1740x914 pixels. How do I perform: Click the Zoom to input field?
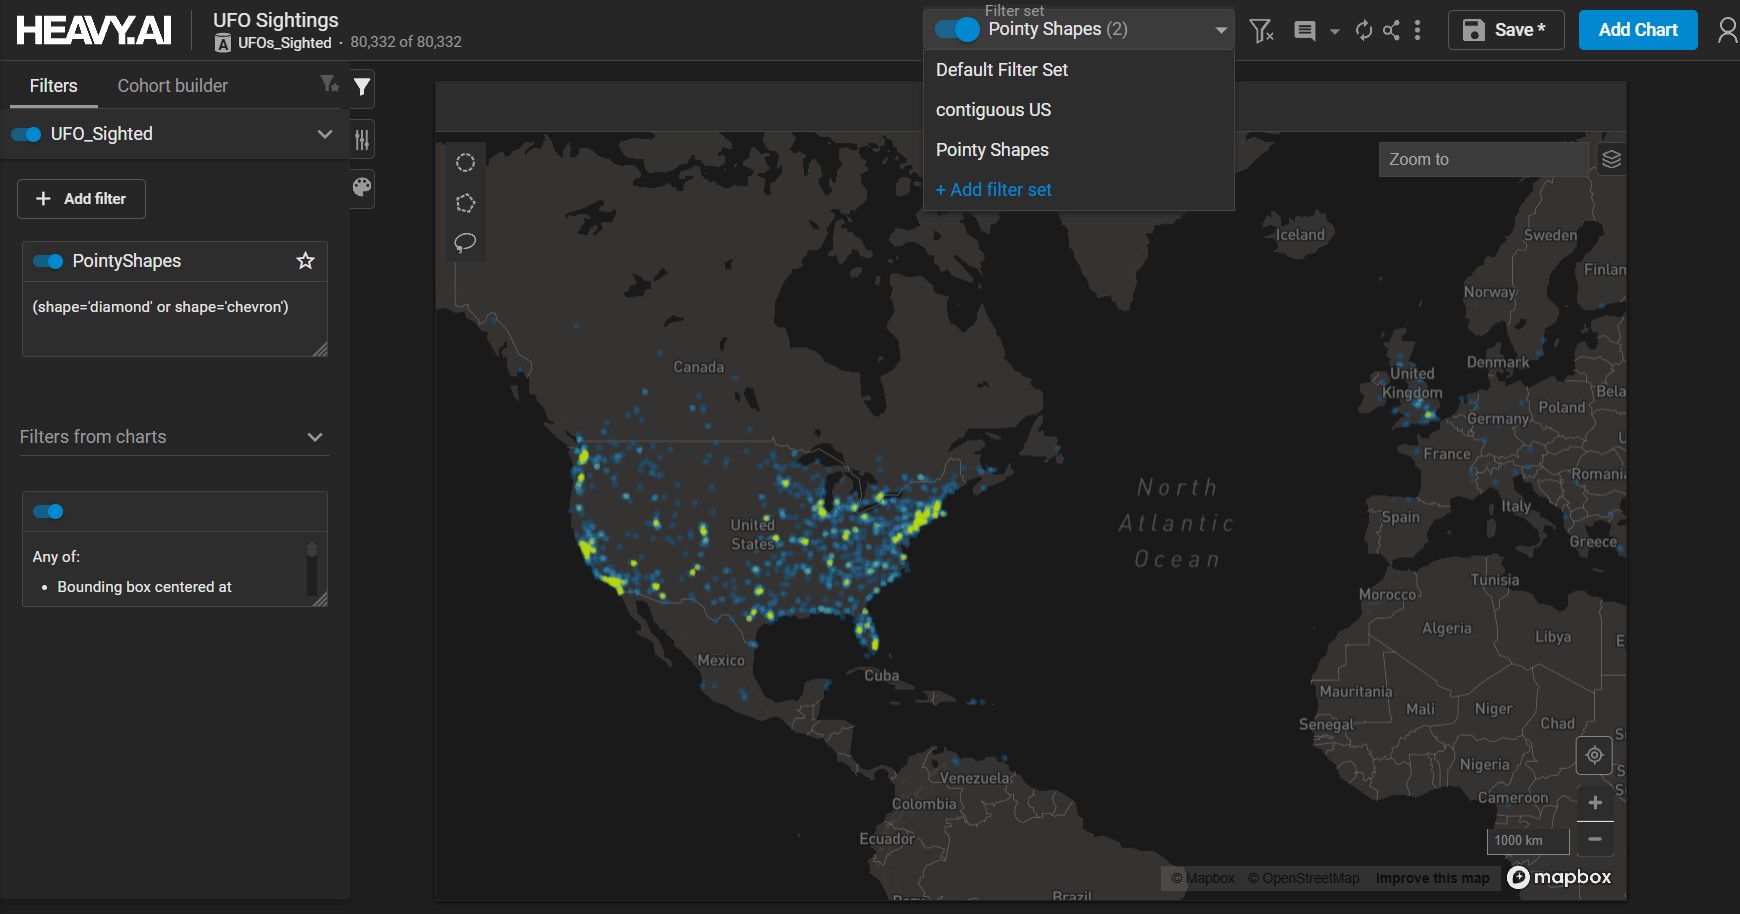(1484, 159)
